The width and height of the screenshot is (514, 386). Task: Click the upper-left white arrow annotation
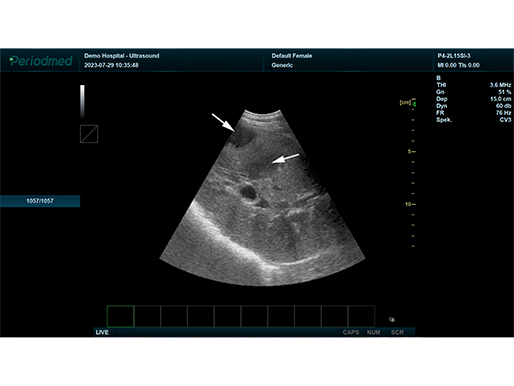223,122
